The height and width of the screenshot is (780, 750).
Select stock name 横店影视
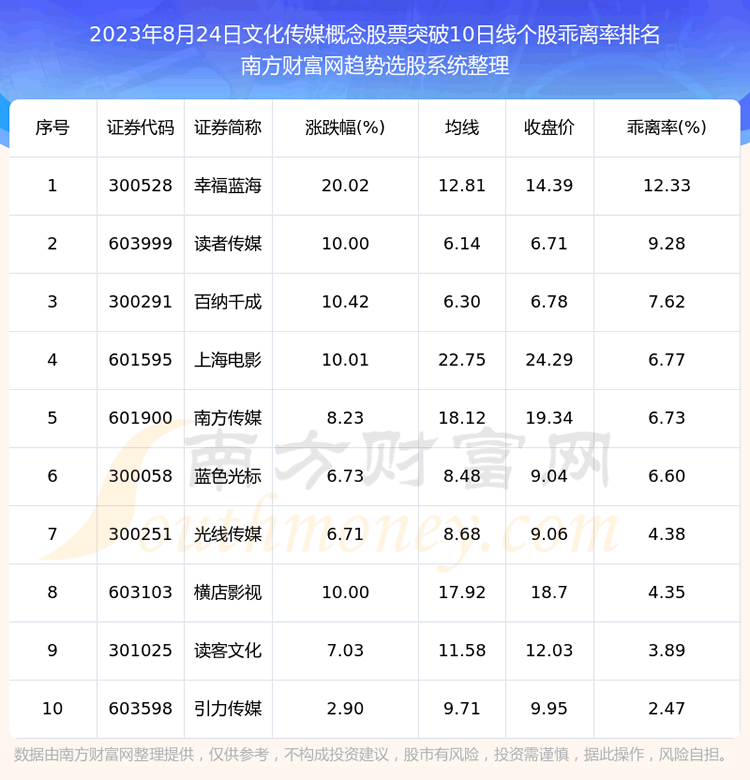click(228, 592)
